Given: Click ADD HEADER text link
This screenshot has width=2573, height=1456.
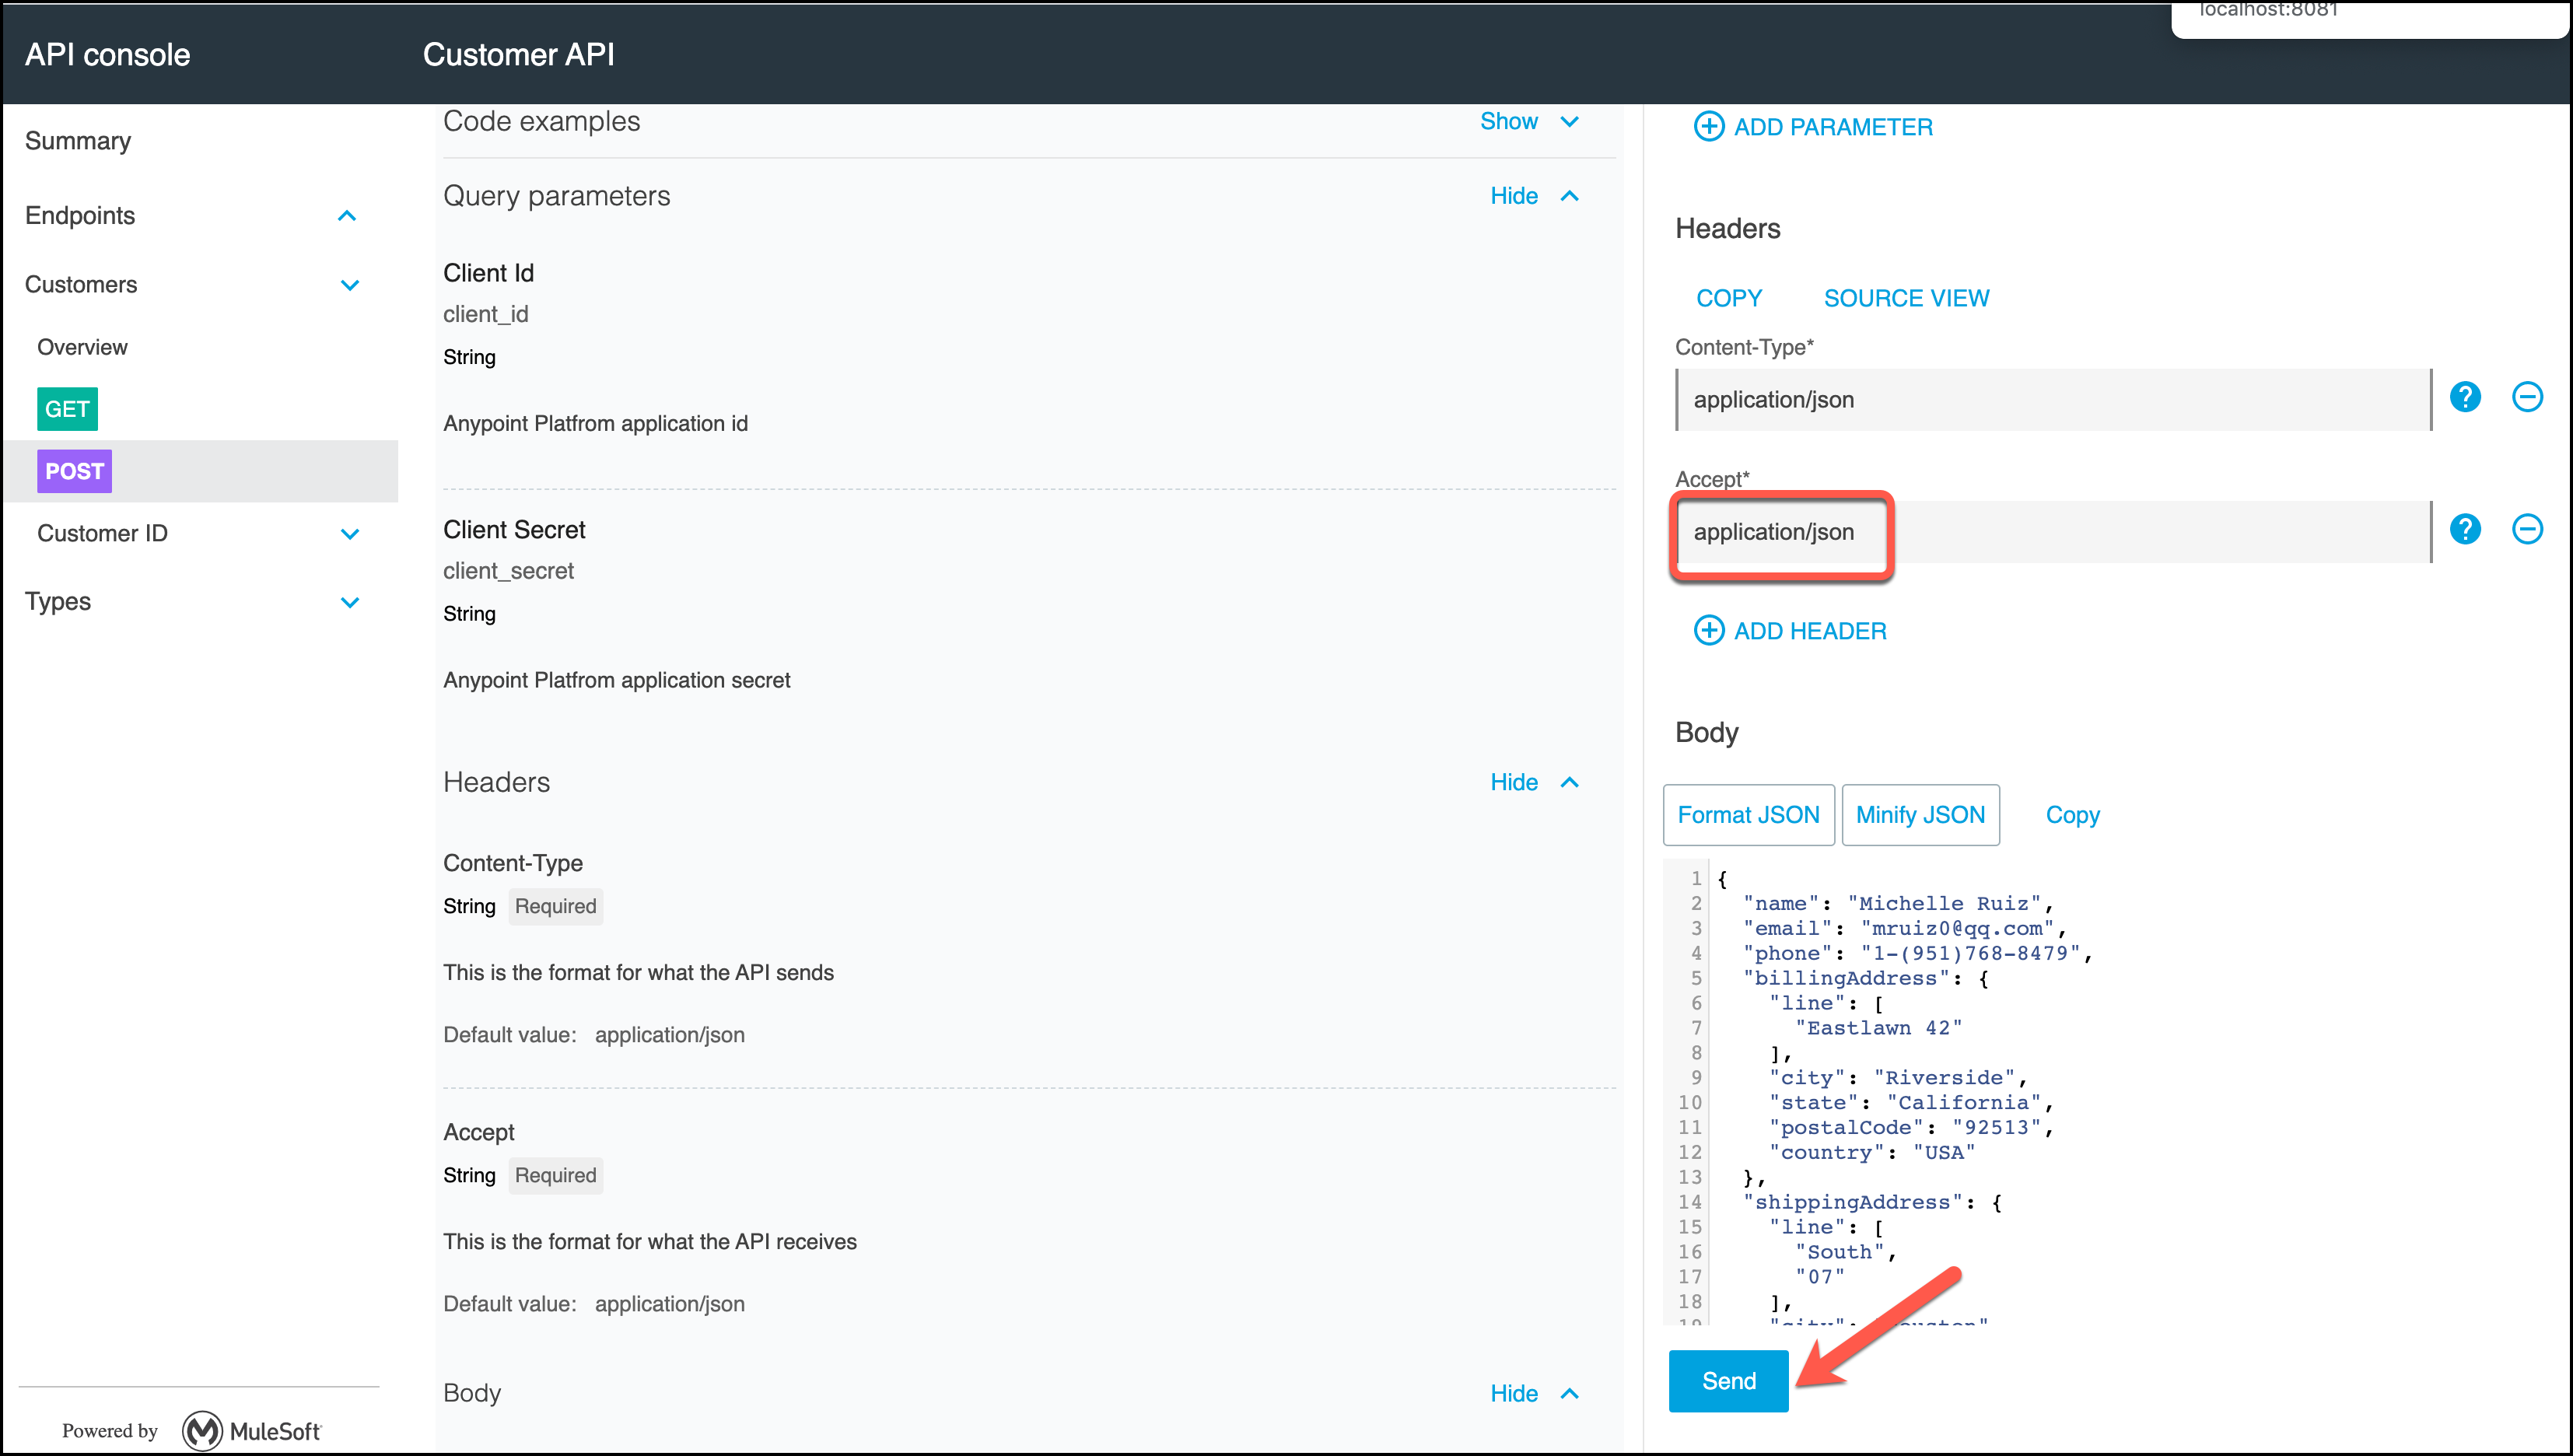Looking at the screenshot, I should (1810, 631).
